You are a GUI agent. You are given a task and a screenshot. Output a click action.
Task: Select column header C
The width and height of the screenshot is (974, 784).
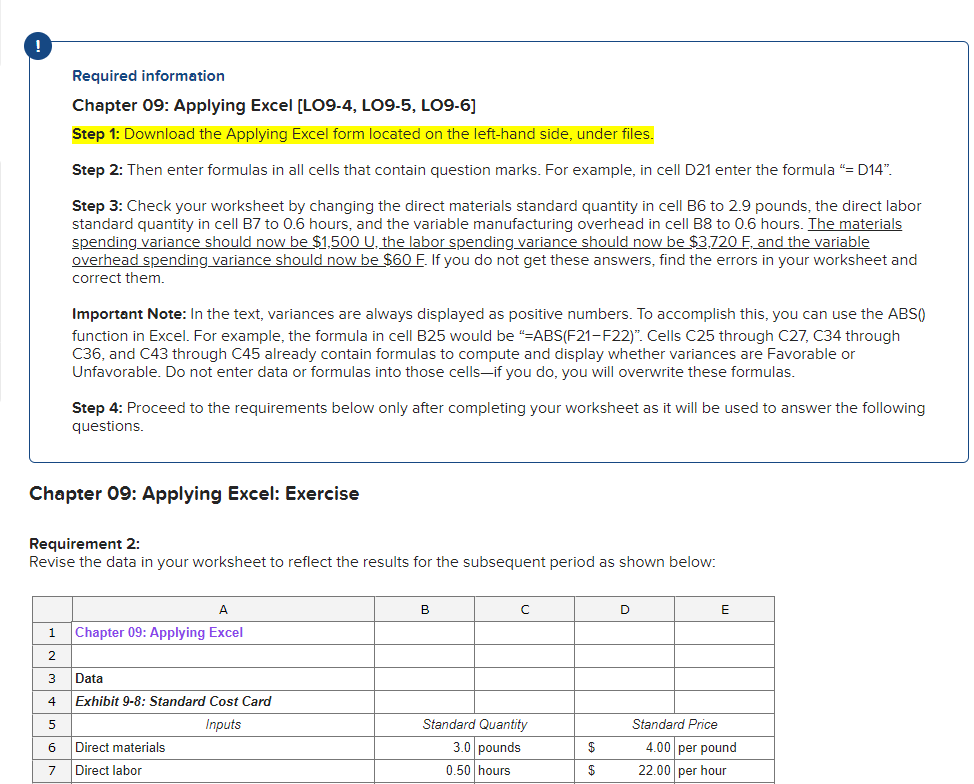pyautogui.click(x=524, y=609)
